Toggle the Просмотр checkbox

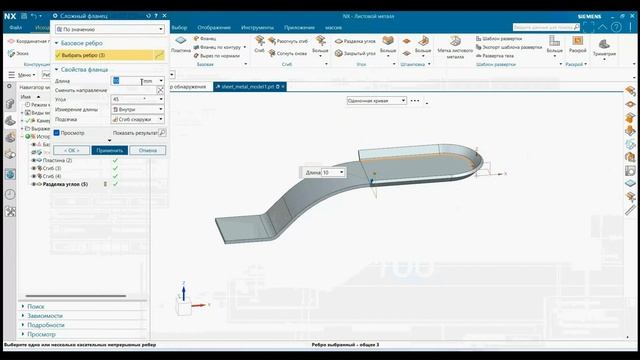point(57,133)
